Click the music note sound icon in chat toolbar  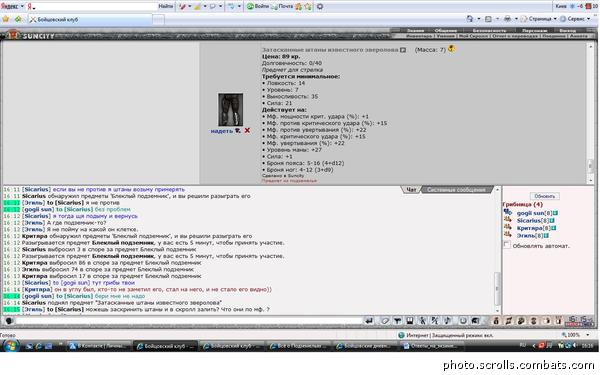tap(447, 321)
